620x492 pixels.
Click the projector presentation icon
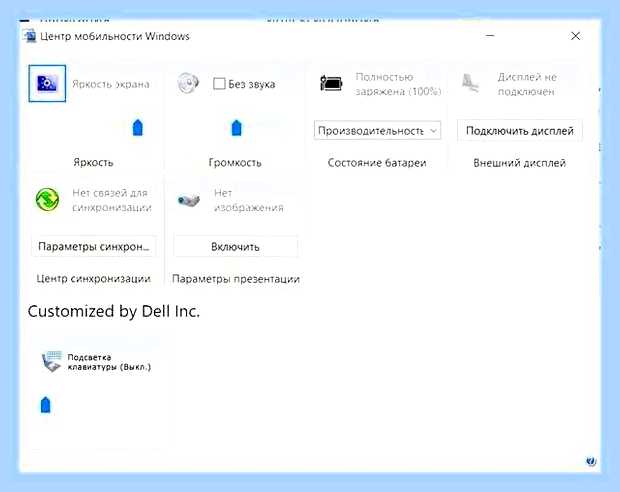[189, 200]
